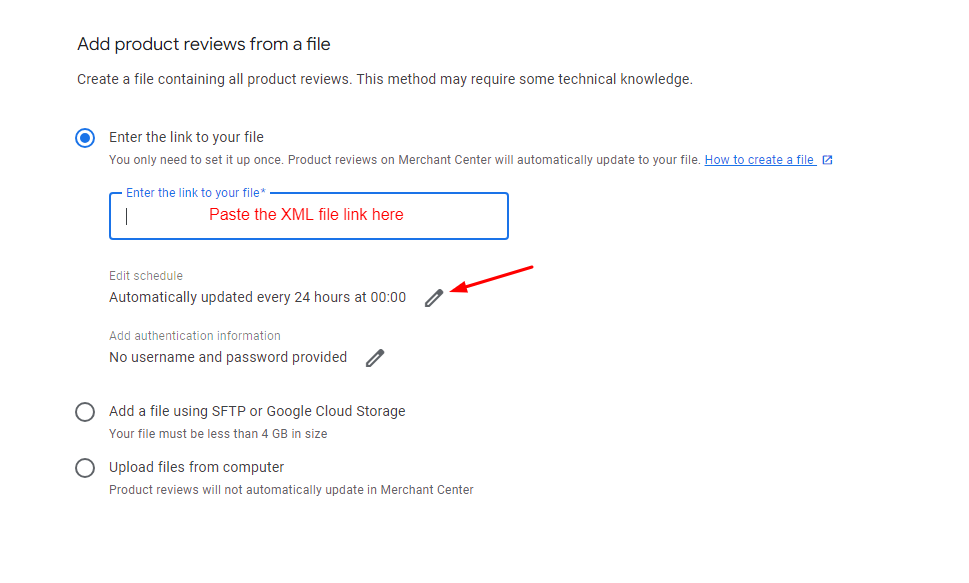Focus the file link input field

tap(309, 216)
